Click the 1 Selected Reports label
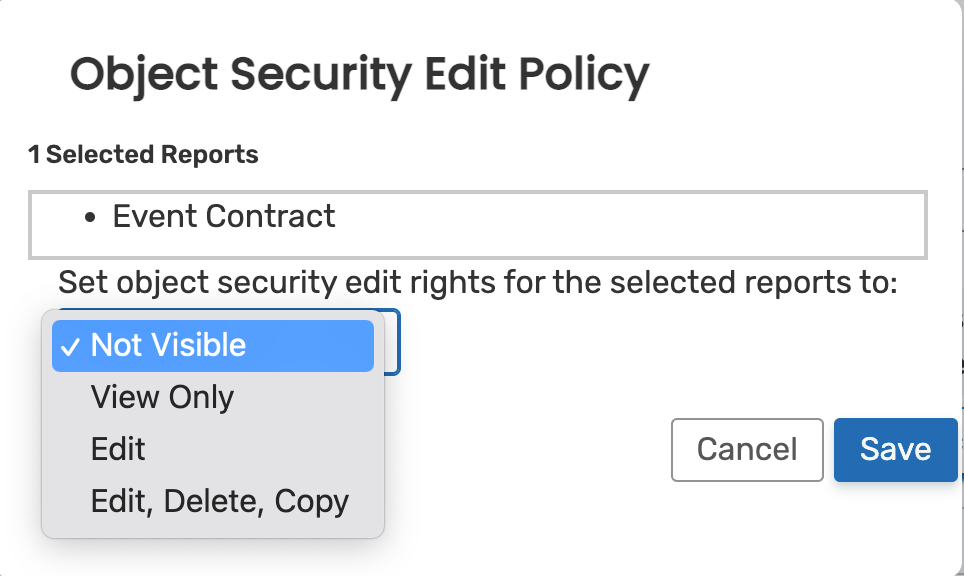964x576 pixels. pyautogui.click(x=143, y=155)
